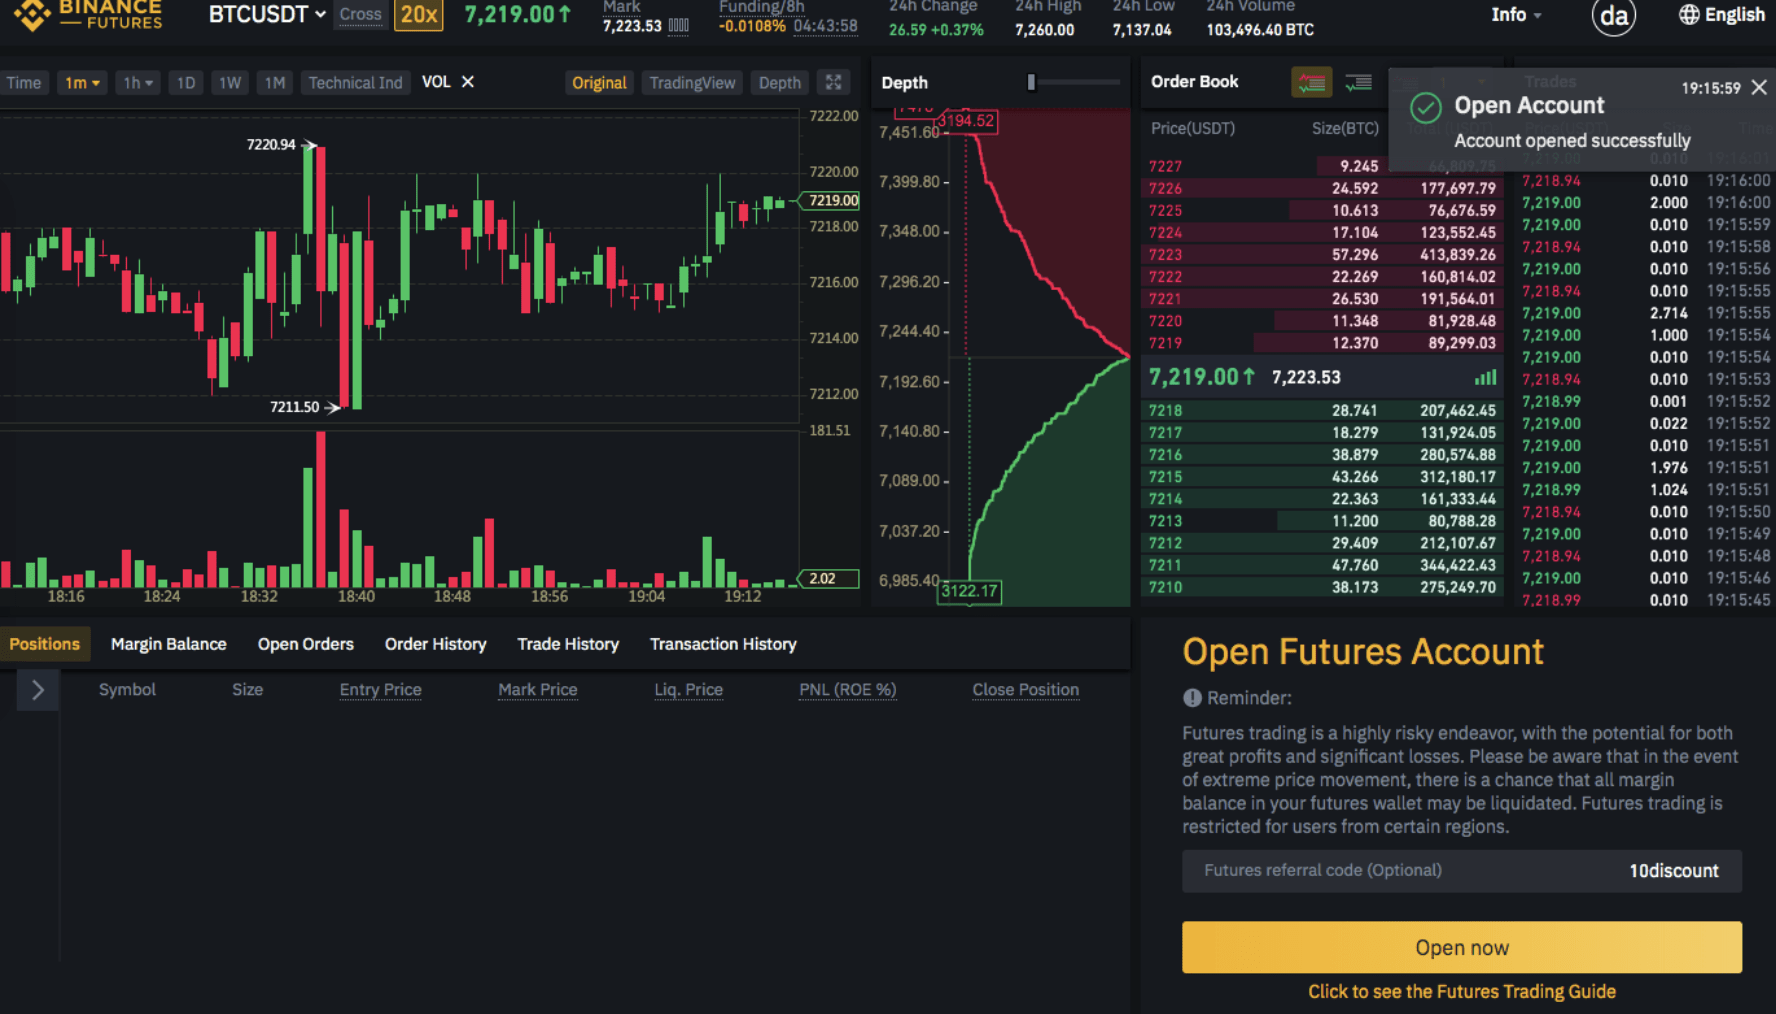Image resolution: width=1776 pixels, height=1014 pixels.
Task: Open the Margin Balance tab
Action: pyautogui.click(x=168, y=644)
